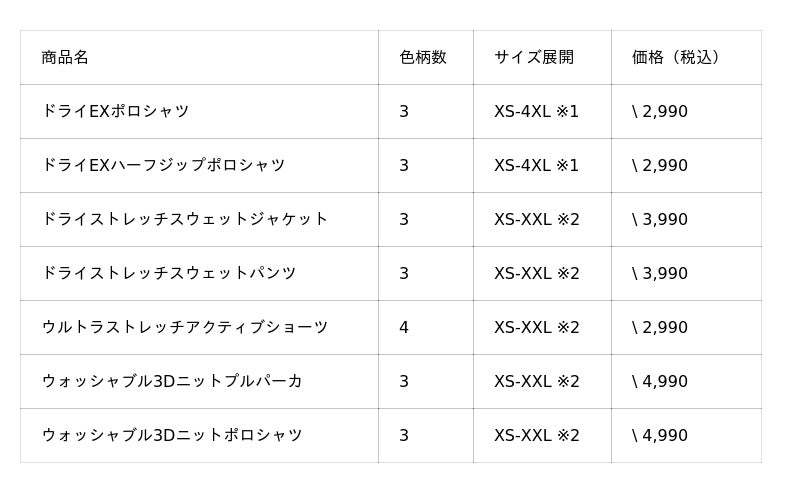Click the size range for ドライEXポロシャツ
Image resolution: width=800 pixels, height=493 pixels.
(536, 111)
